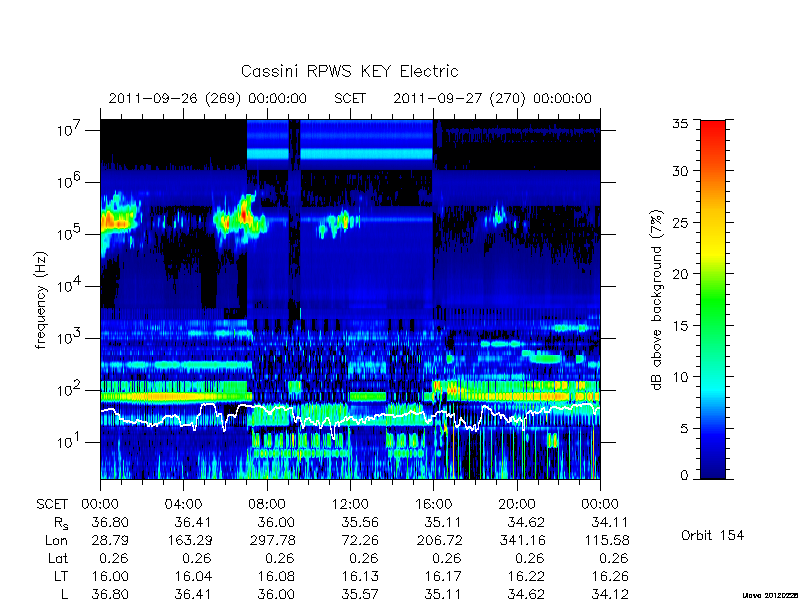The width and height of the screenshot is (800, 600).
Task: Click the LT value '16.04'
Action: pos(192,577)
